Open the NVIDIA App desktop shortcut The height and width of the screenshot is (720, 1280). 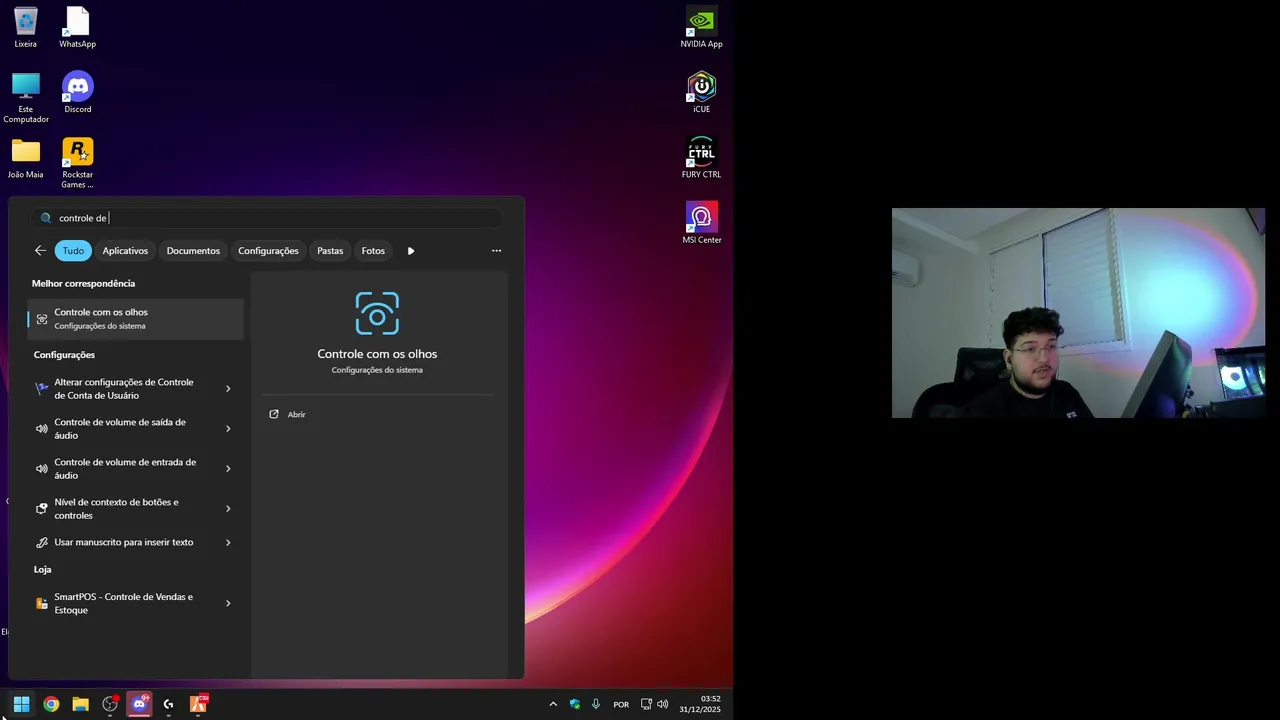(701, 27)
